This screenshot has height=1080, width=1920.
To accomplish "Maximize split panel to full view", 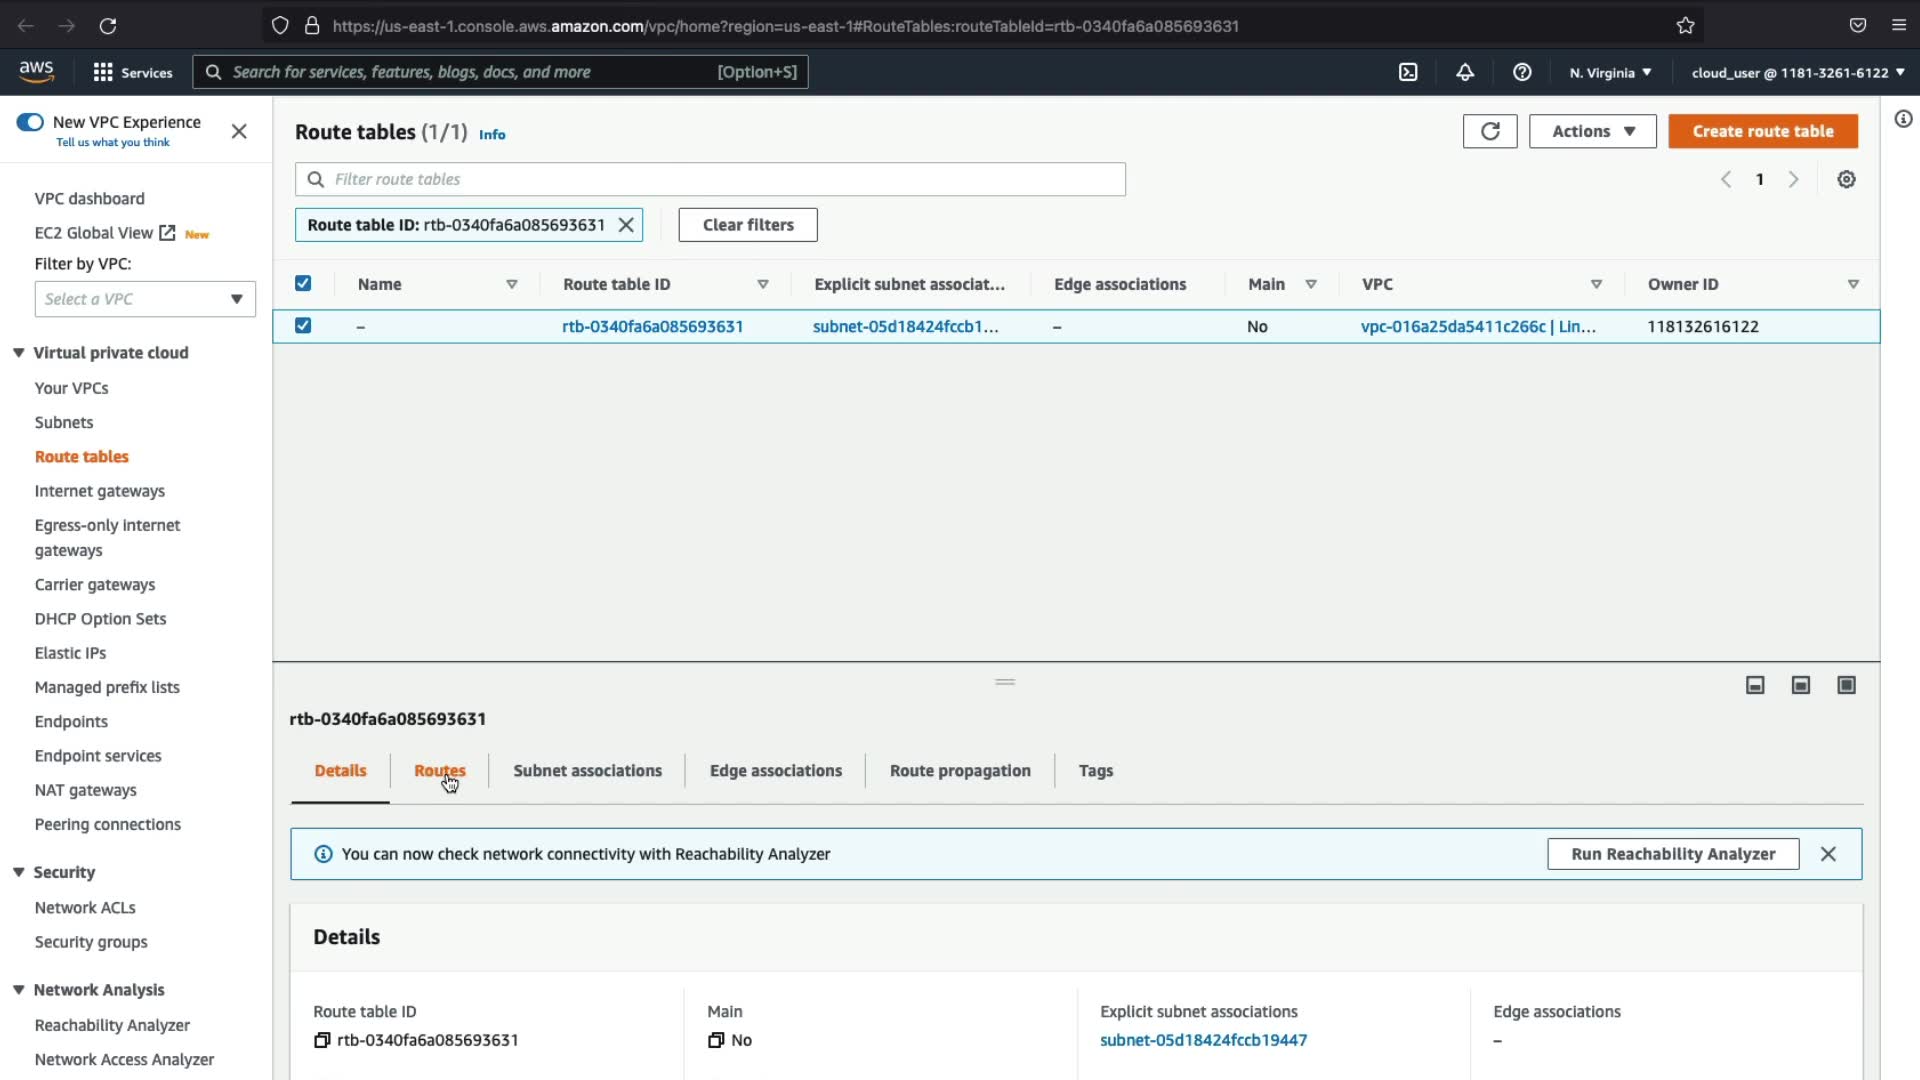I will click(1846, 685).
